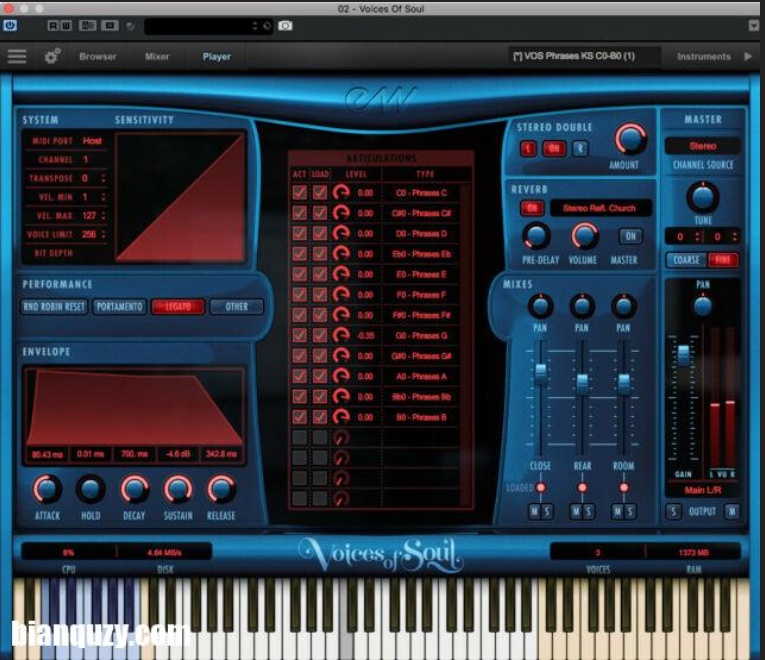Click the Master Gain fader
The width and height of the screenshot is (765, 660).
684,354
